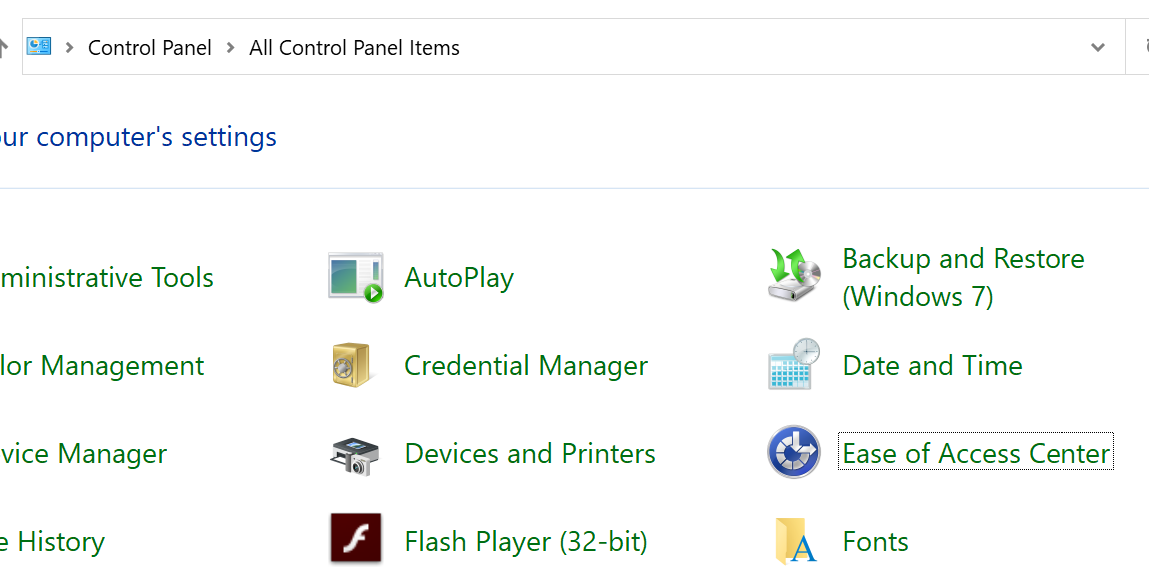Click the Flash Player icon
The height and width of the screenshot is (580, 1149).
(355, 538)
